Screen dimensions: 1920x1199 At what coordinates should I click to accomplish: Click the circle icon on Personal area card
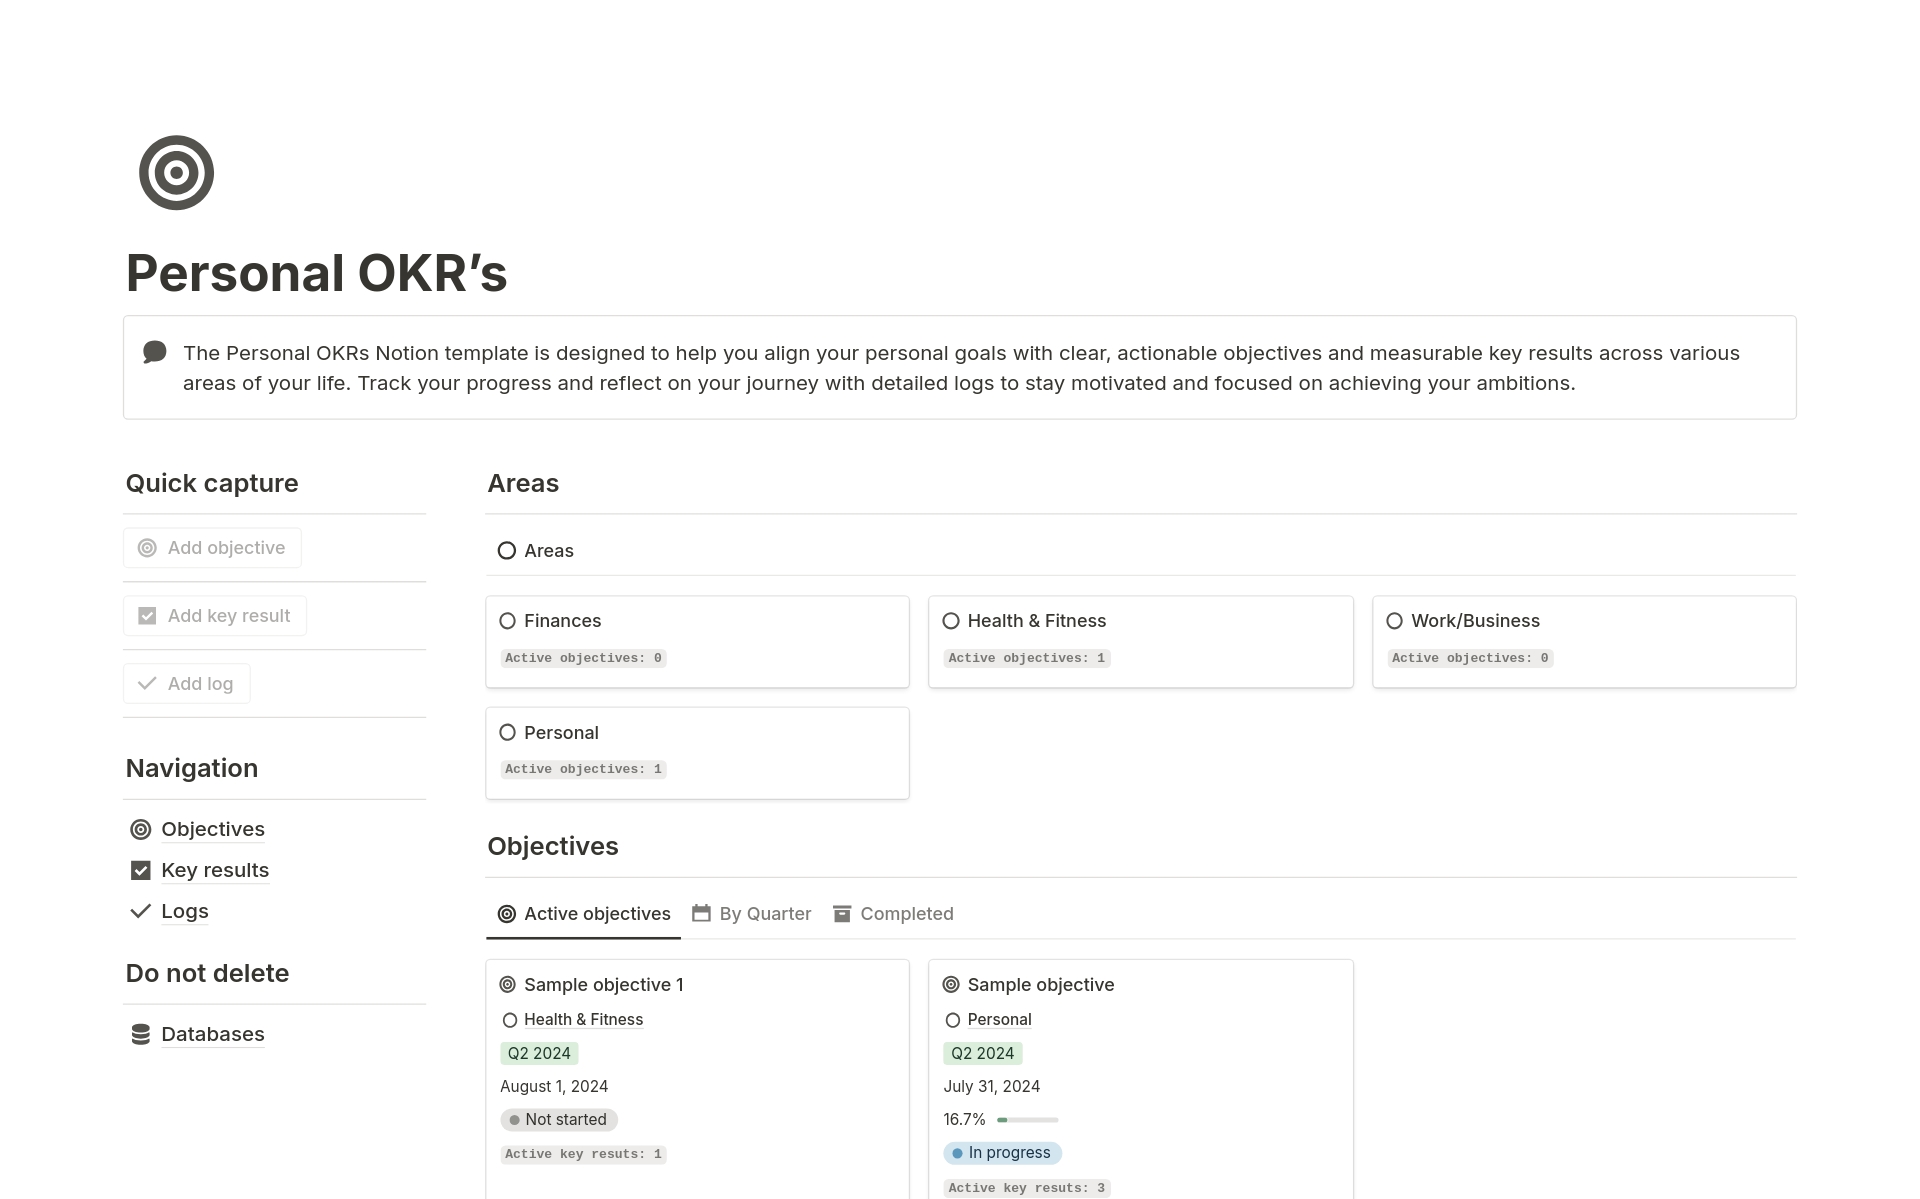507,733
